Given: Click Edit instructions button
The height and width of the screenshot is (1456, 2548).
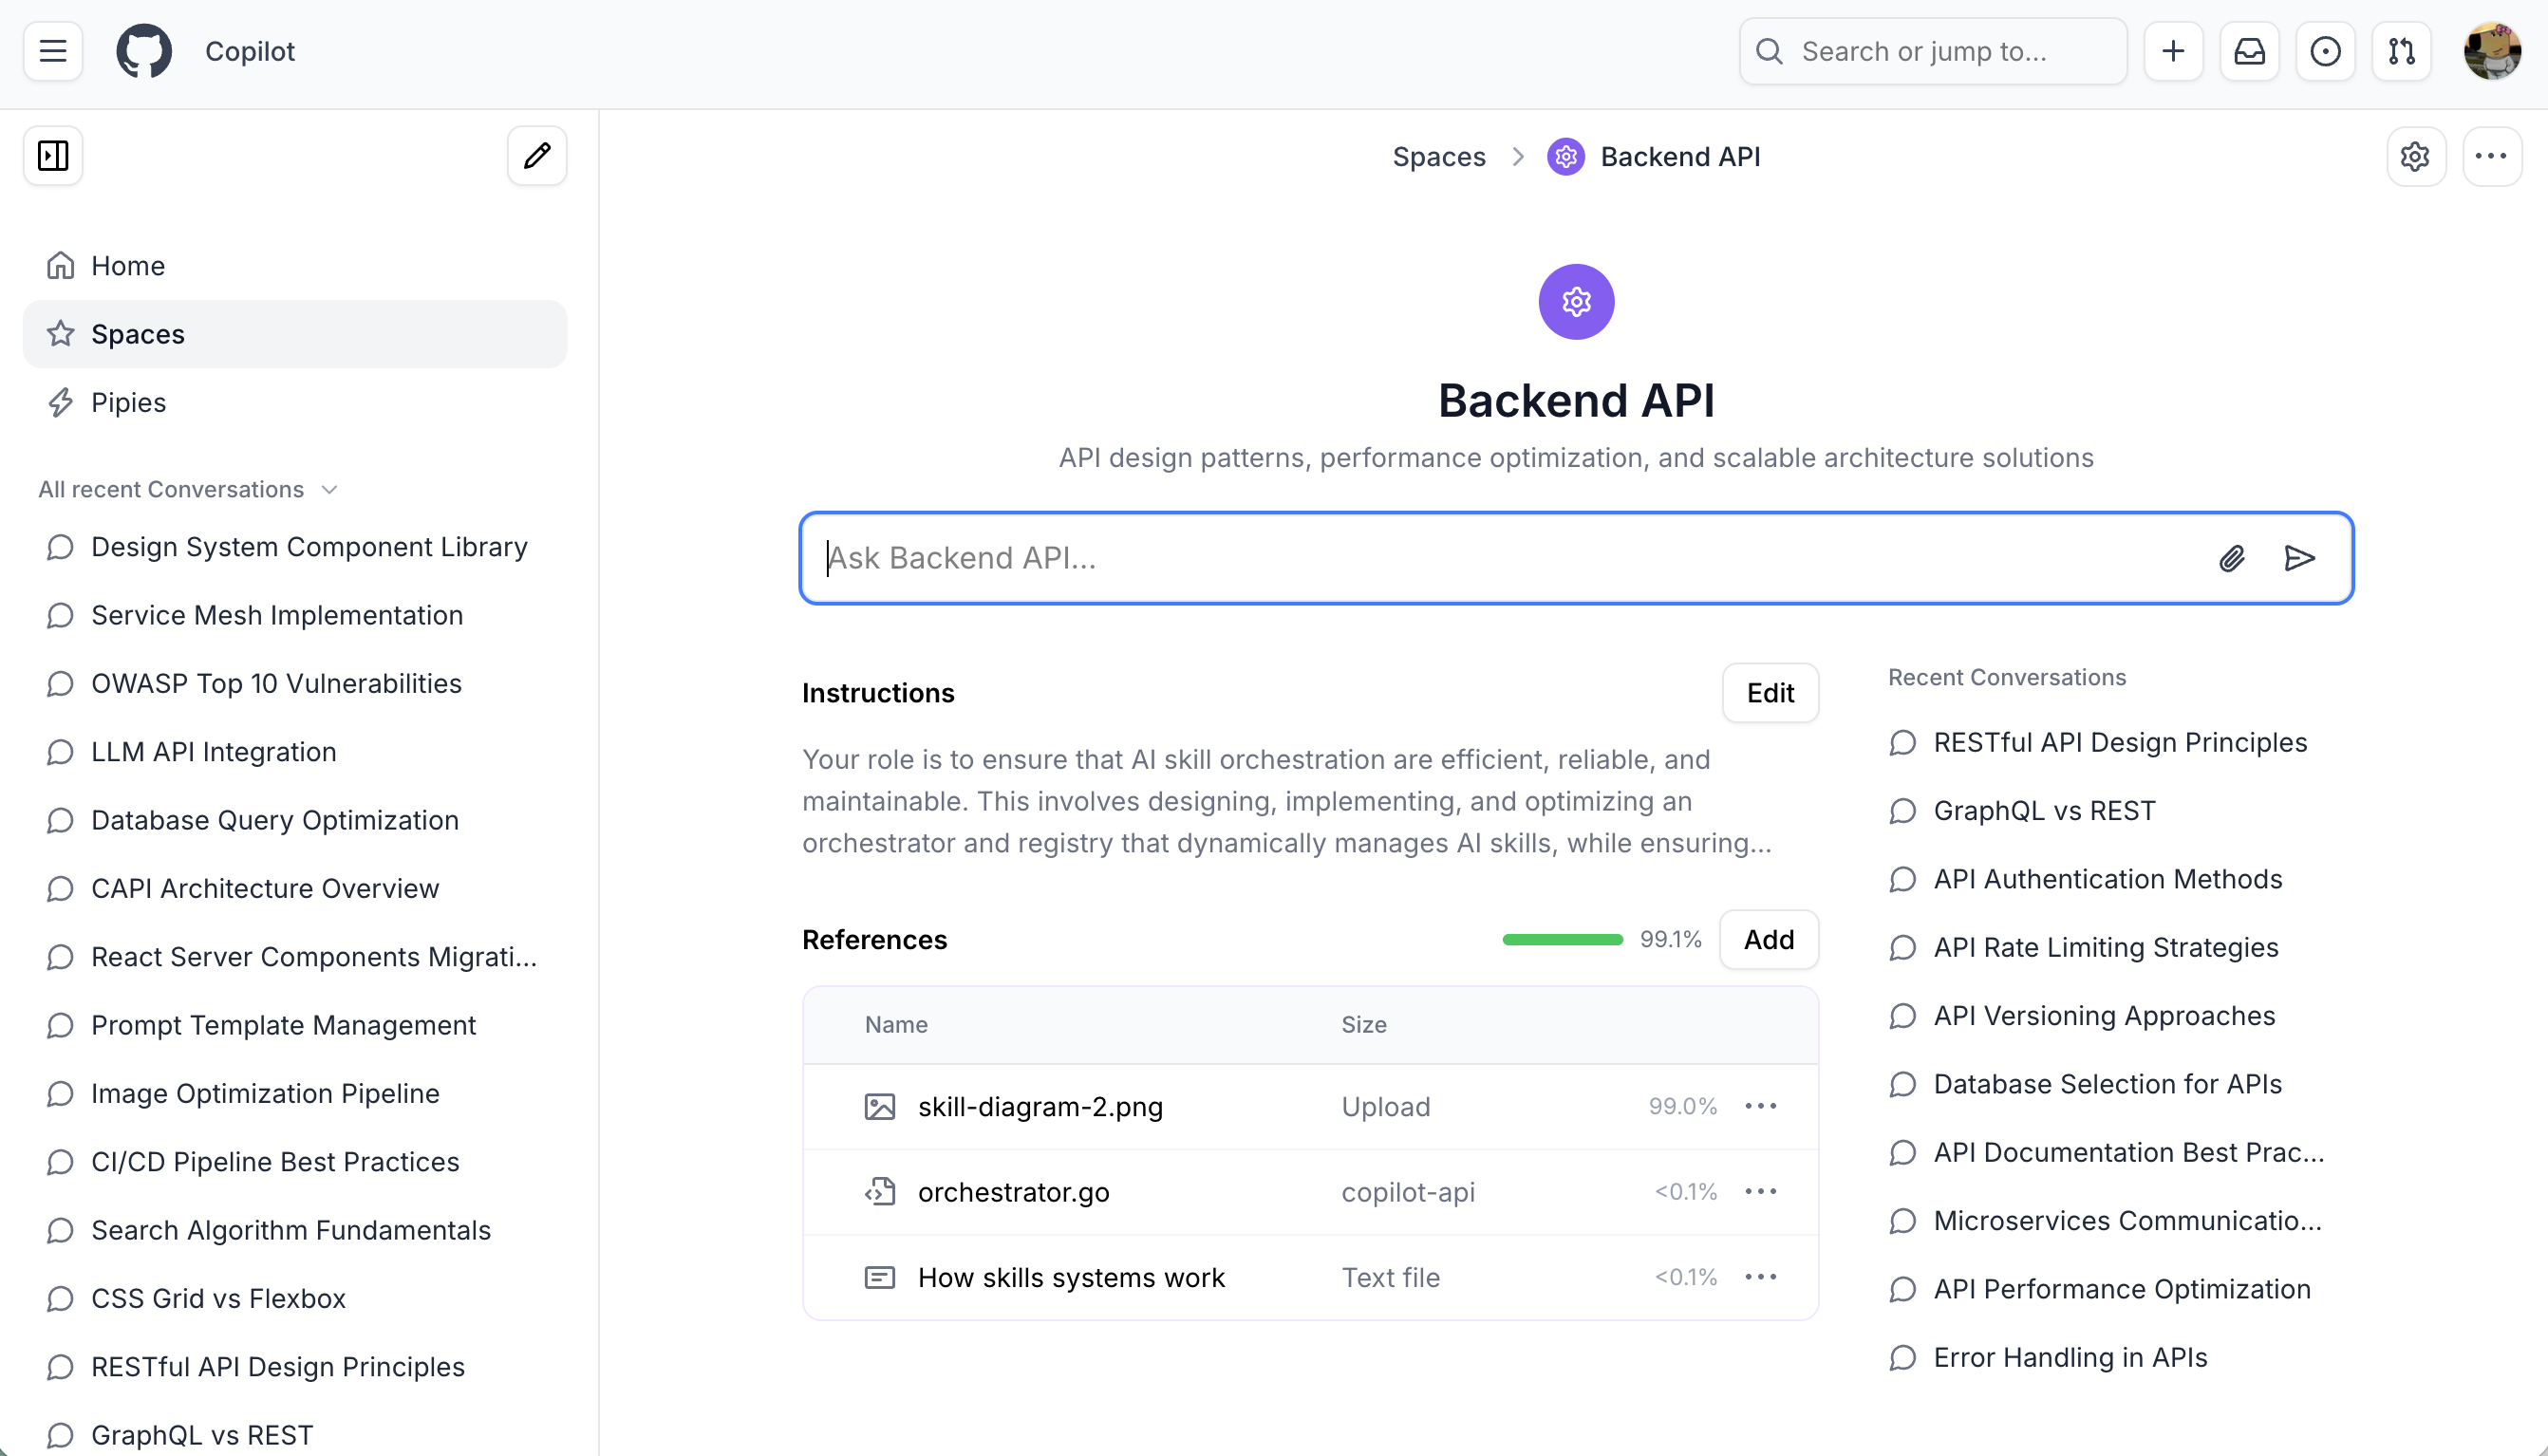Looking at the screenshot, I should (x=1770, y=692).
